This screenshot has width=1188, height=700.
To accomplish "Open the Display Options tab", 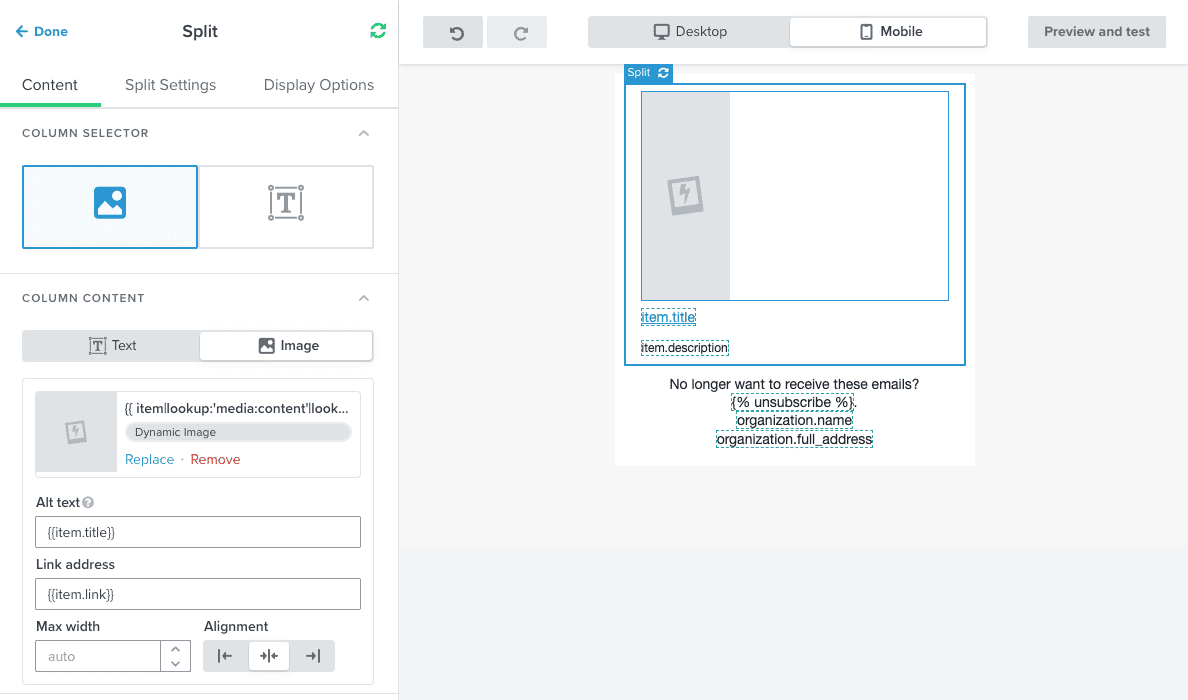I will pos(318,85).
